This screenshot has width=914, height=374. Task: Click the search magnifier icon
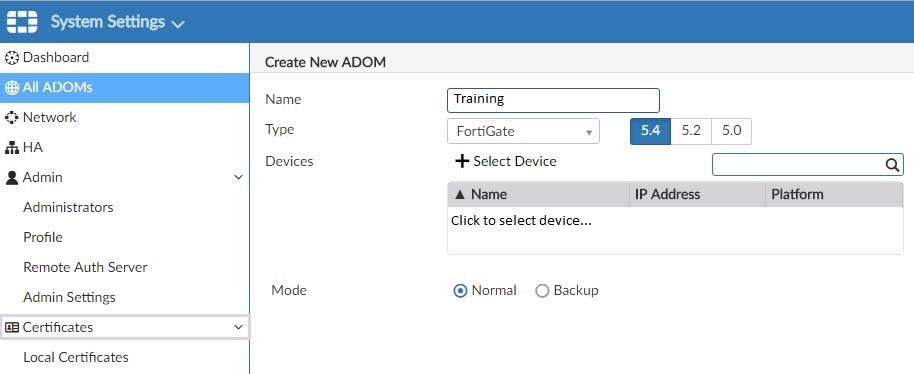892,165
